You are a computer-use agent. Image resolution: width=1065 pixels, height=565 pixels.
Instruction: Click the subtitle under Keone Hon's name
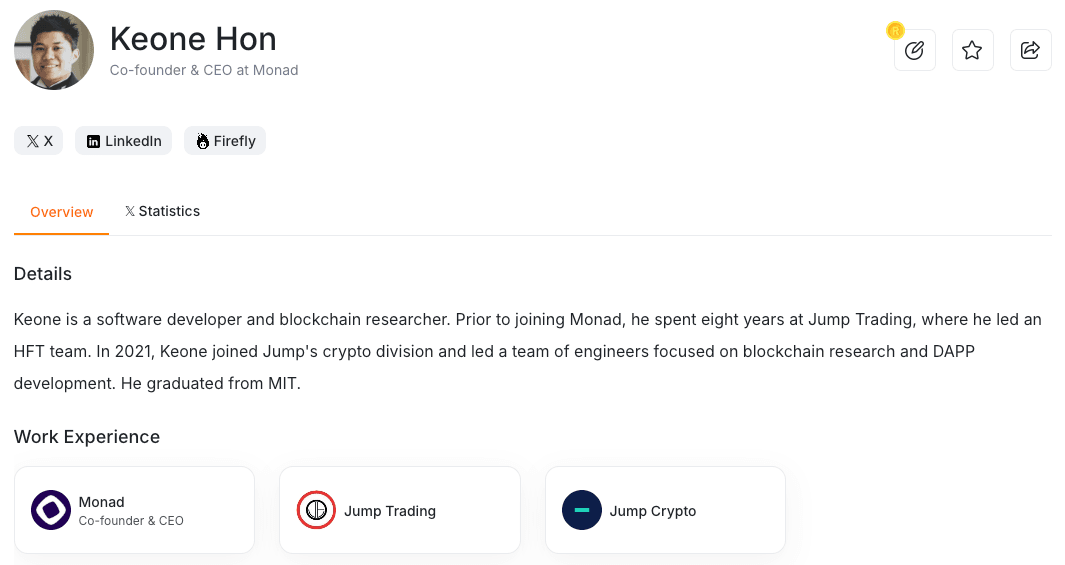(204, 71)
